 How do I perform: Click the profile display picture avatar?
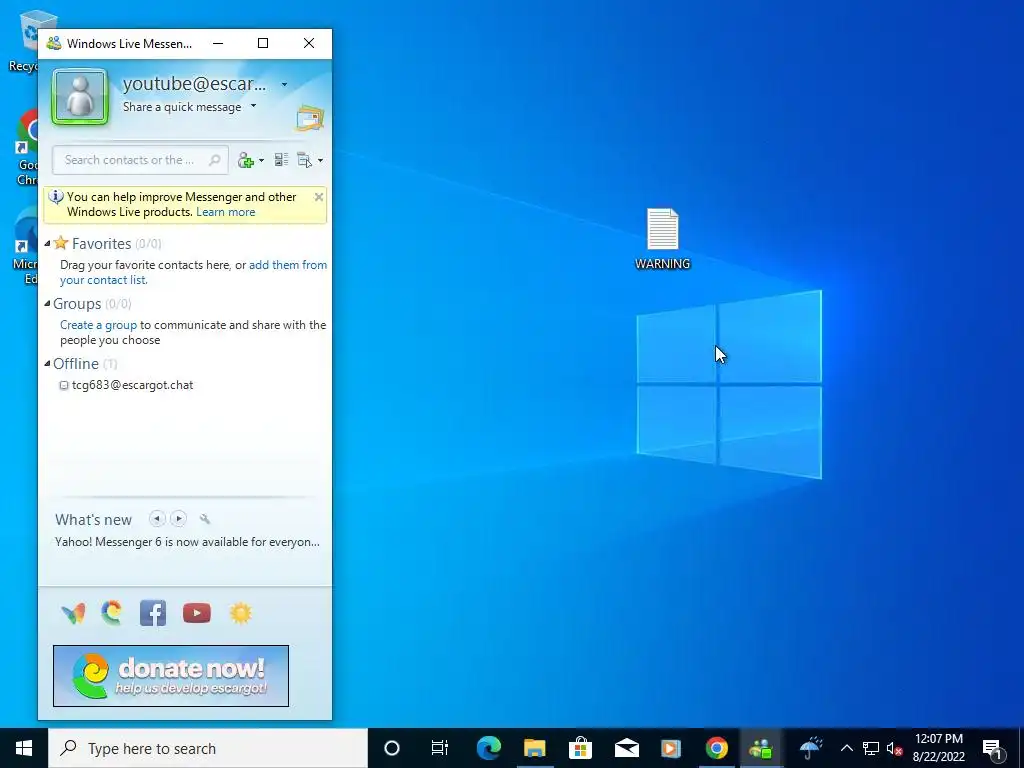click(80, 97)
